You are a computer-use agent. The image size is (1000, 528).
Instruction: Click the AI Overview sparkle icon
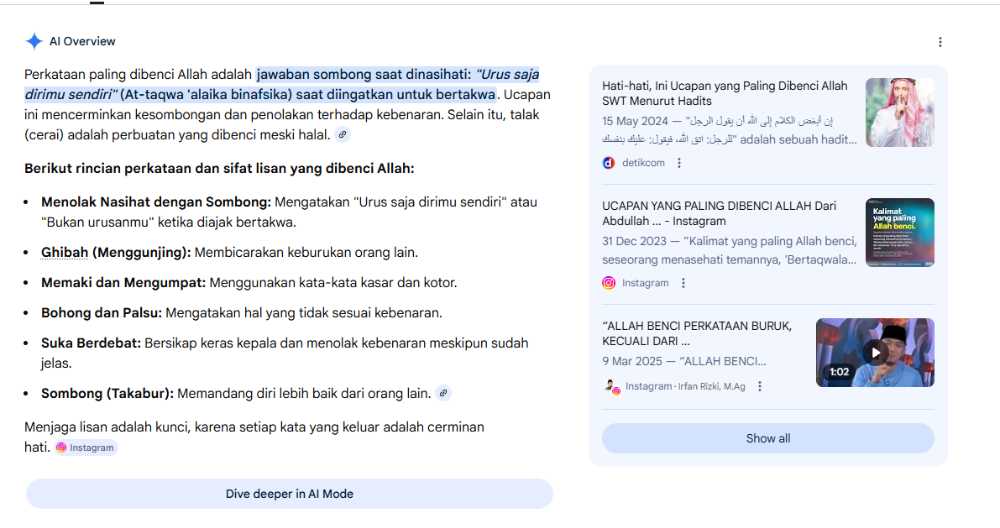34,41
